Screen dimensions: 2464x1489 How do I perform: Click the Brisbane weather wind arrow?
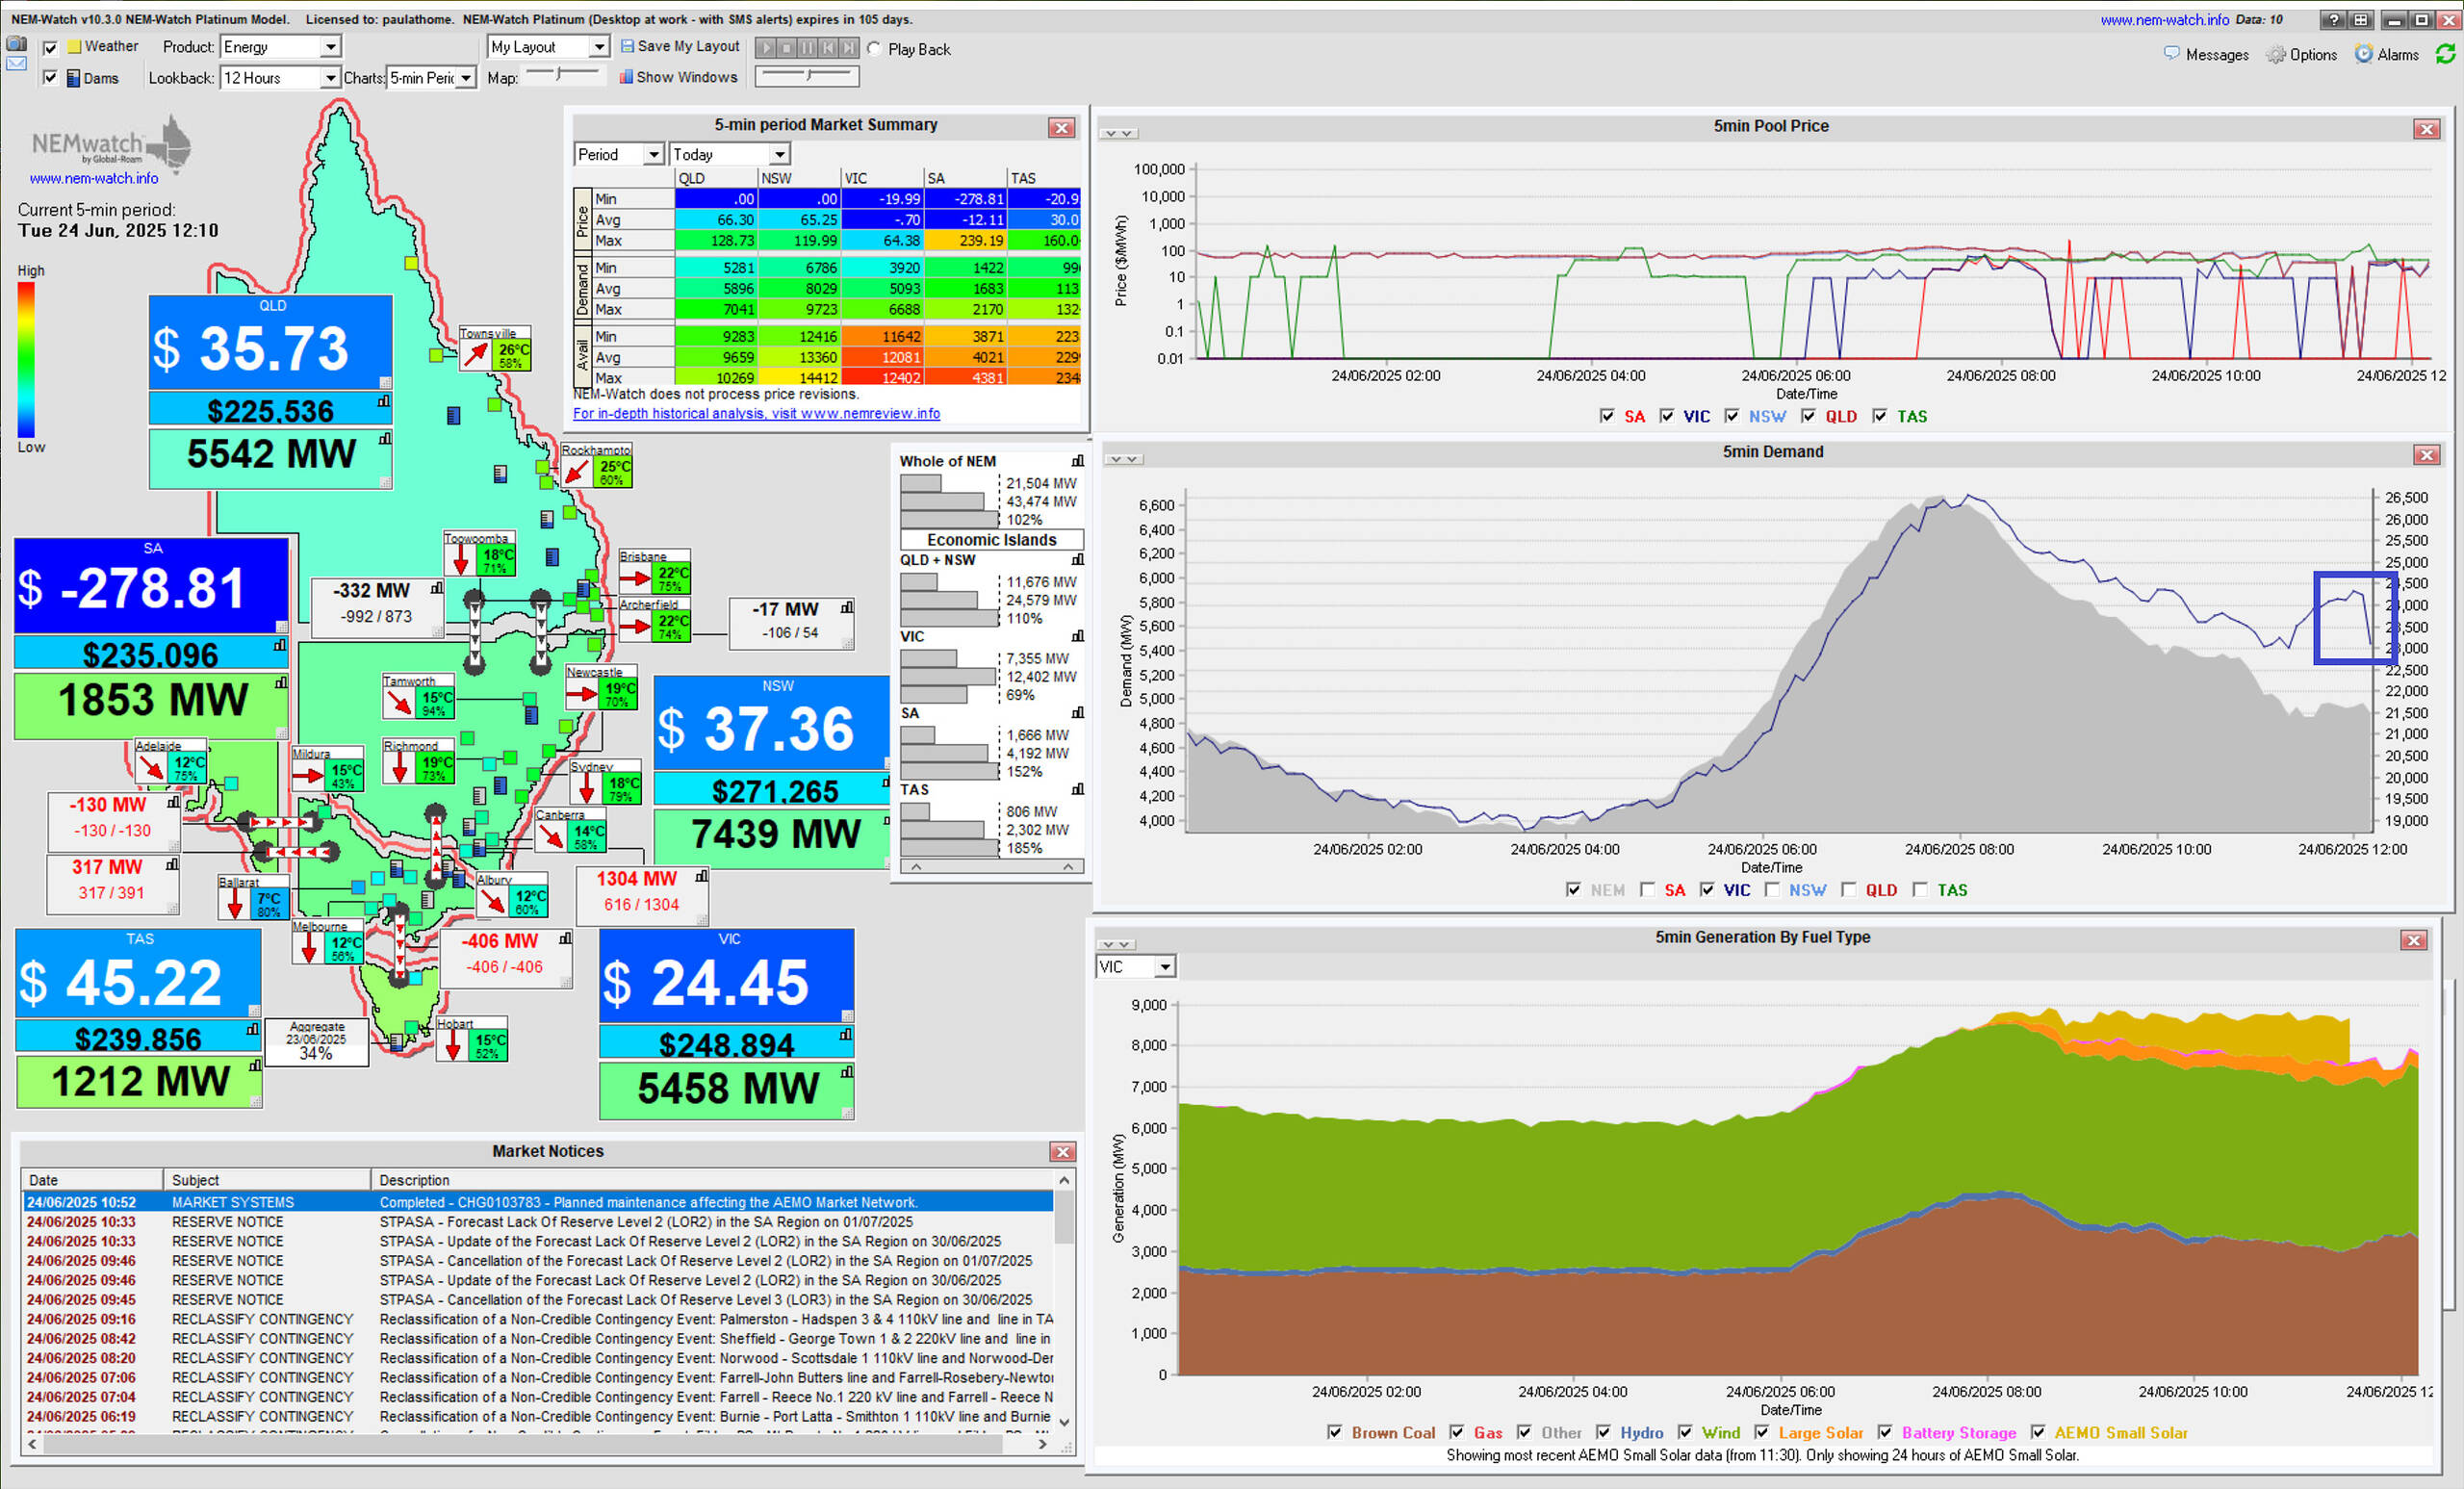[635, 578]
